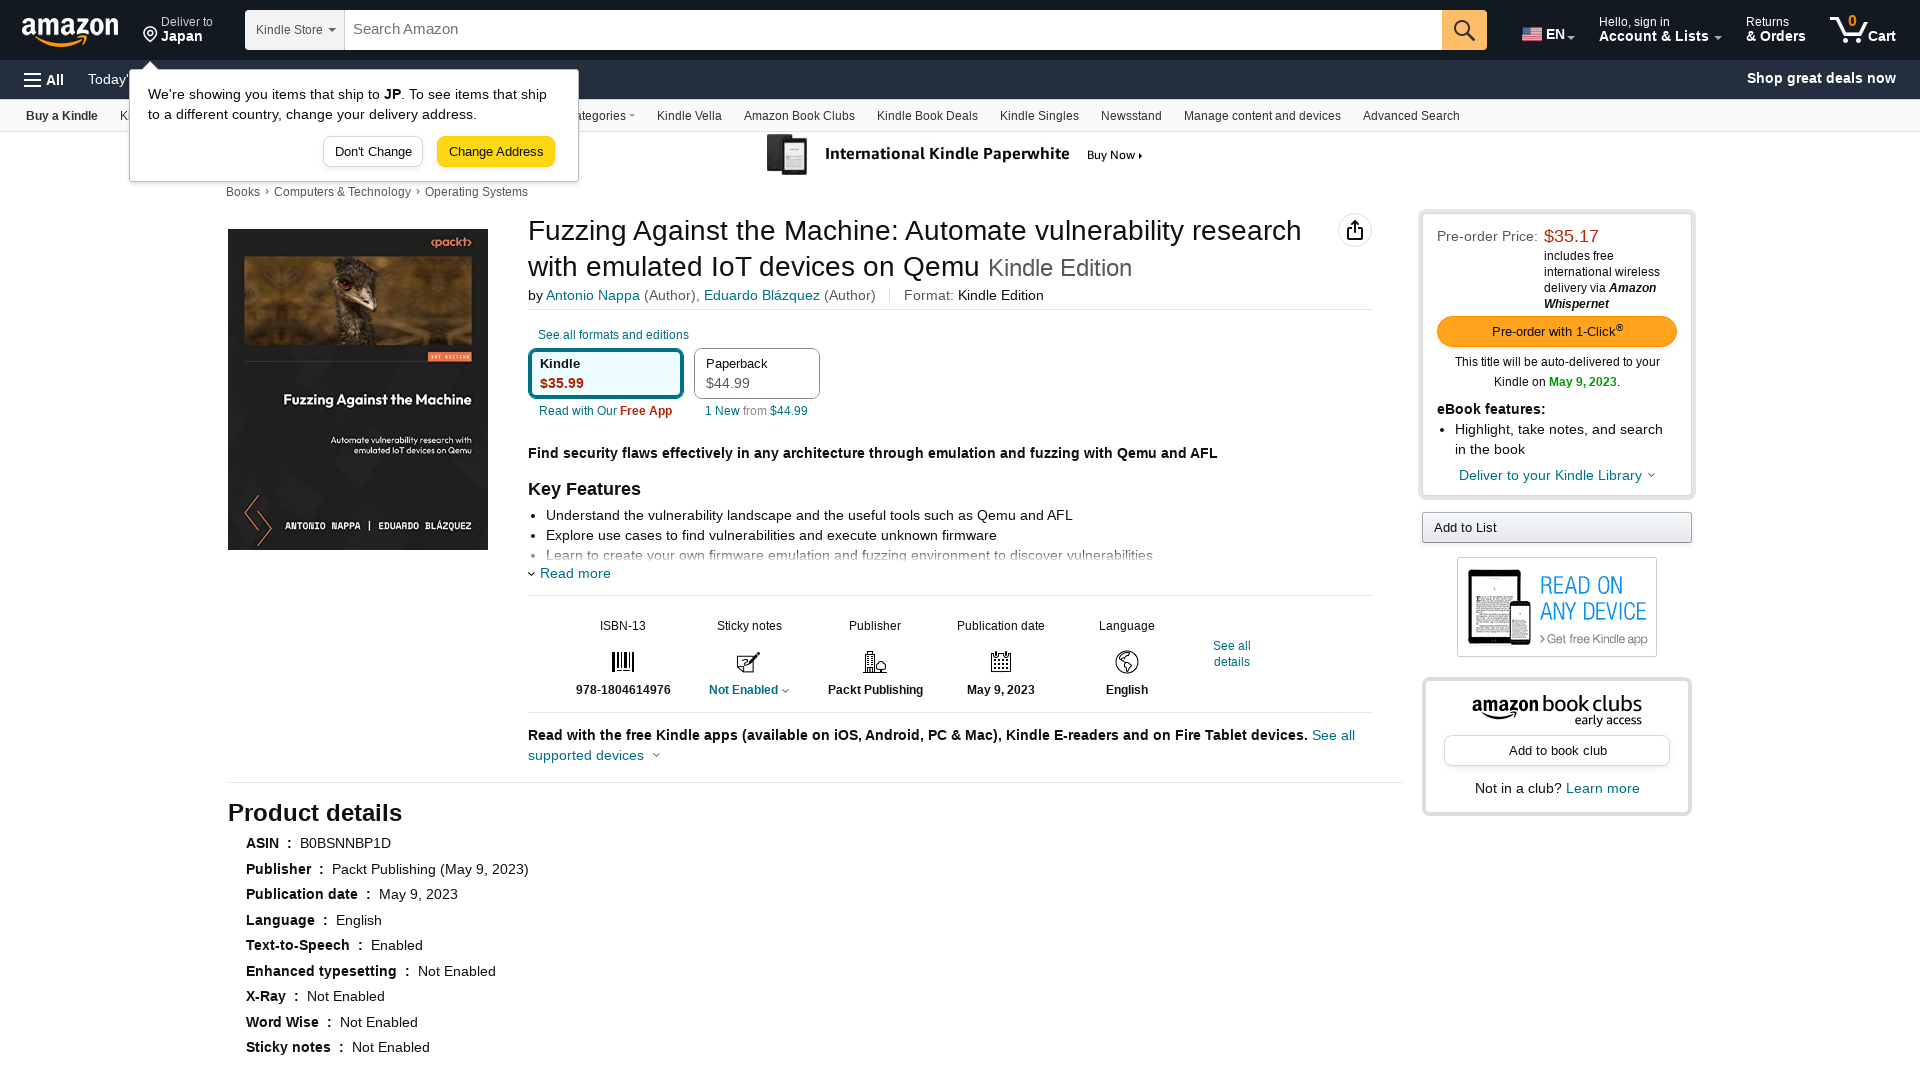The image size is (1920, 1080).
Task: Open author Antonio Nappa link
Action: point(593,296)
